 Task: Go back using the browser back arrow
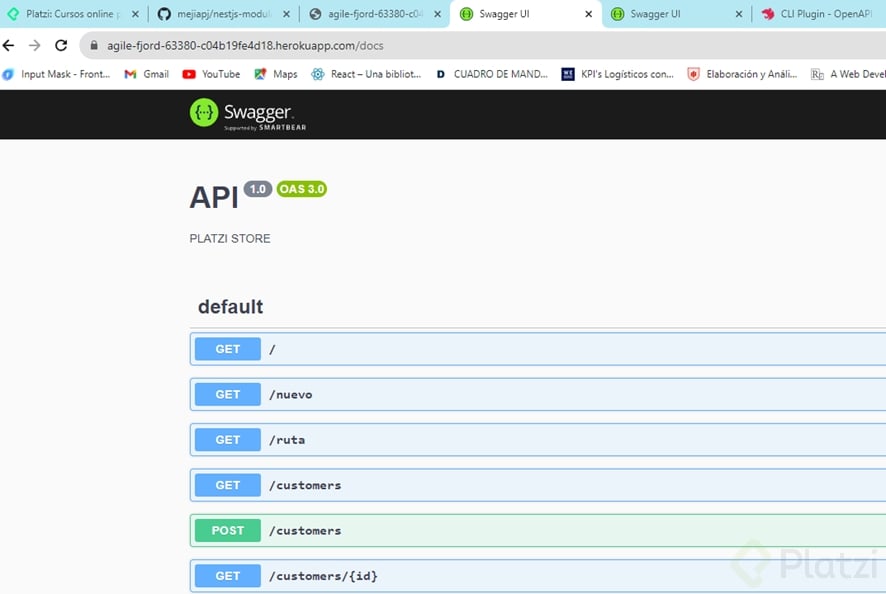tap(9, 45)
